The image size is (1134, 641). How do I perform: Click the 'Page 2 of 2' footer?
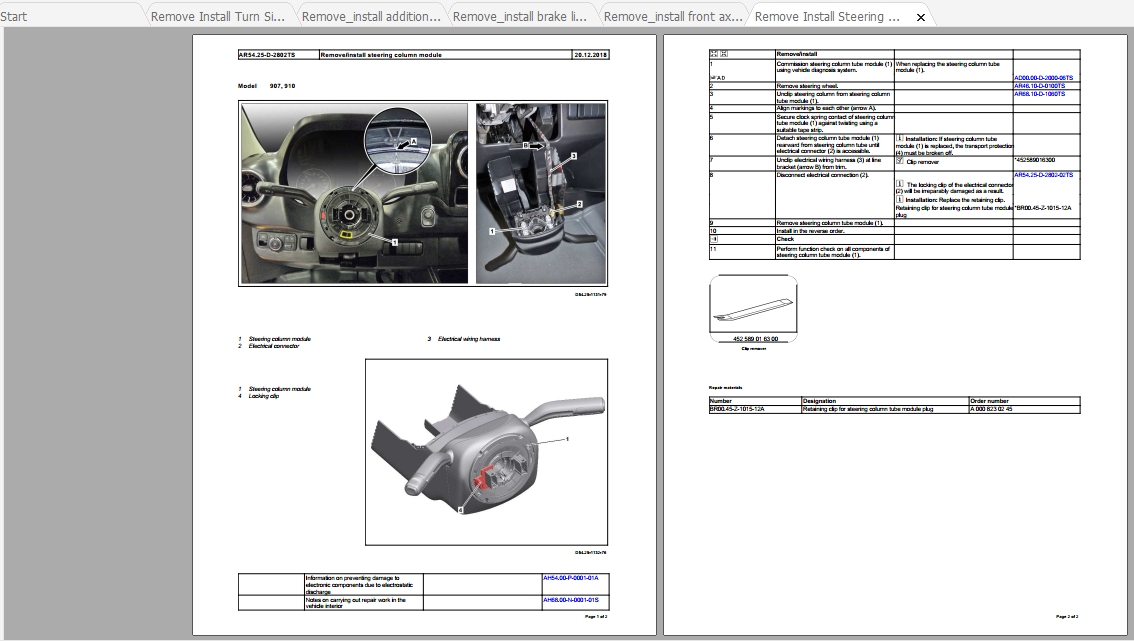[x=1067, y=616]
